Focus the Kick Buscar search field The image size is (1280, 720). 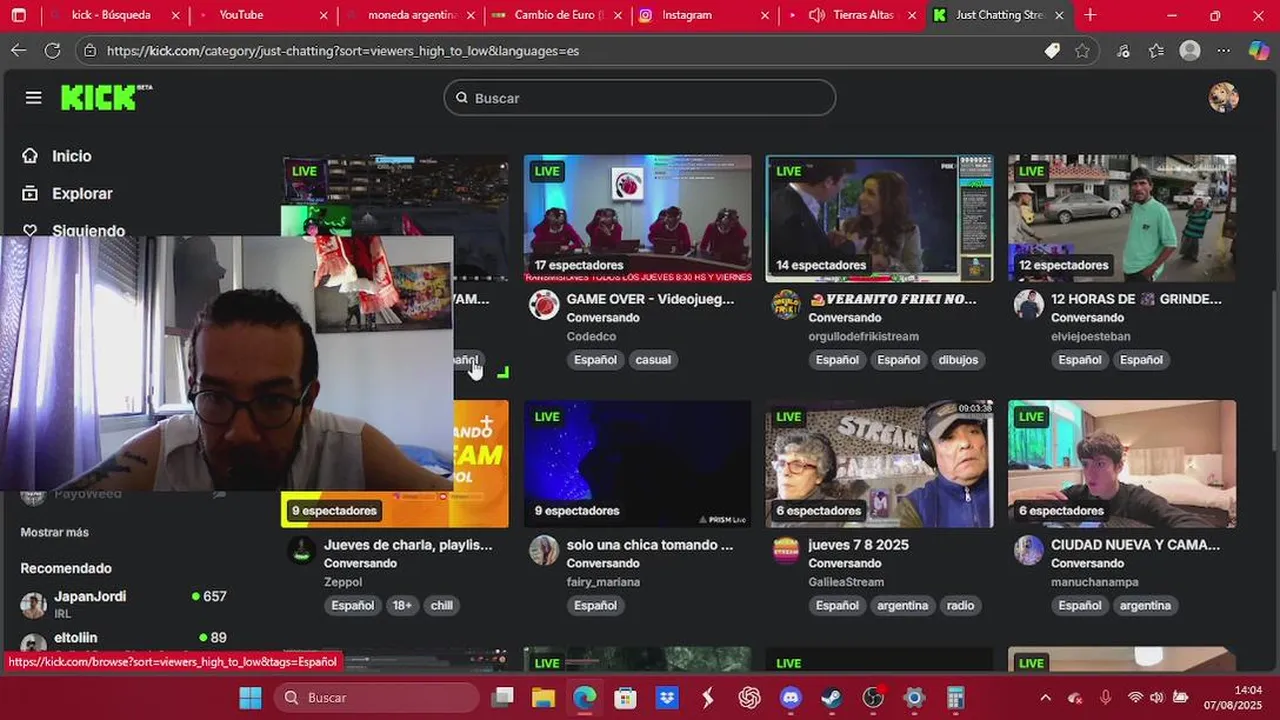(x=640, y=98)
